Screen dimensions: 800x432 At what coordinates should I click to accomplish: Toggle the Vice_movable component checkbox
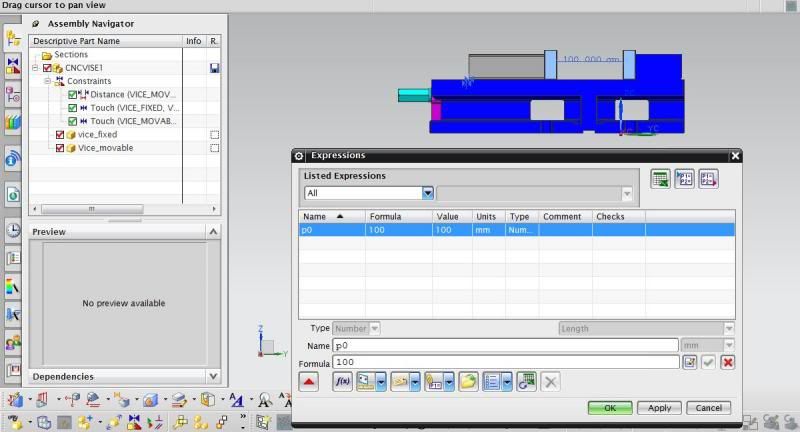[60, 148]
